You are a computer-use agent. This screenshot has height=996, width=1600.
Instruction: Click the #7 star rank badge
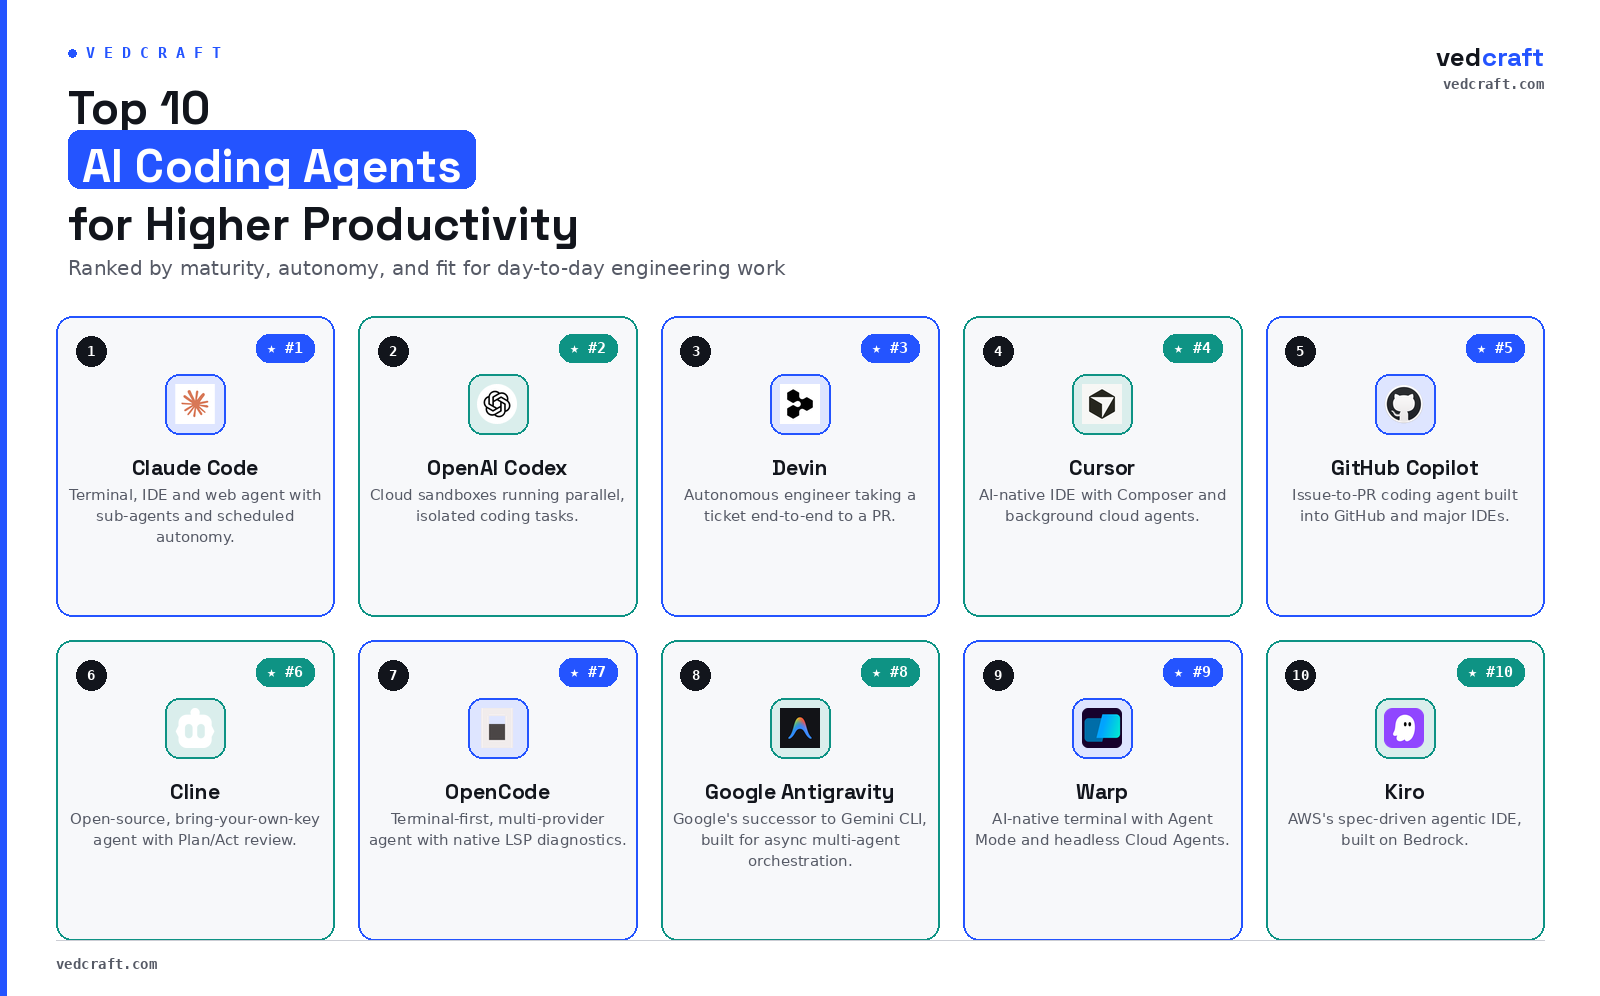coord(588,672)
